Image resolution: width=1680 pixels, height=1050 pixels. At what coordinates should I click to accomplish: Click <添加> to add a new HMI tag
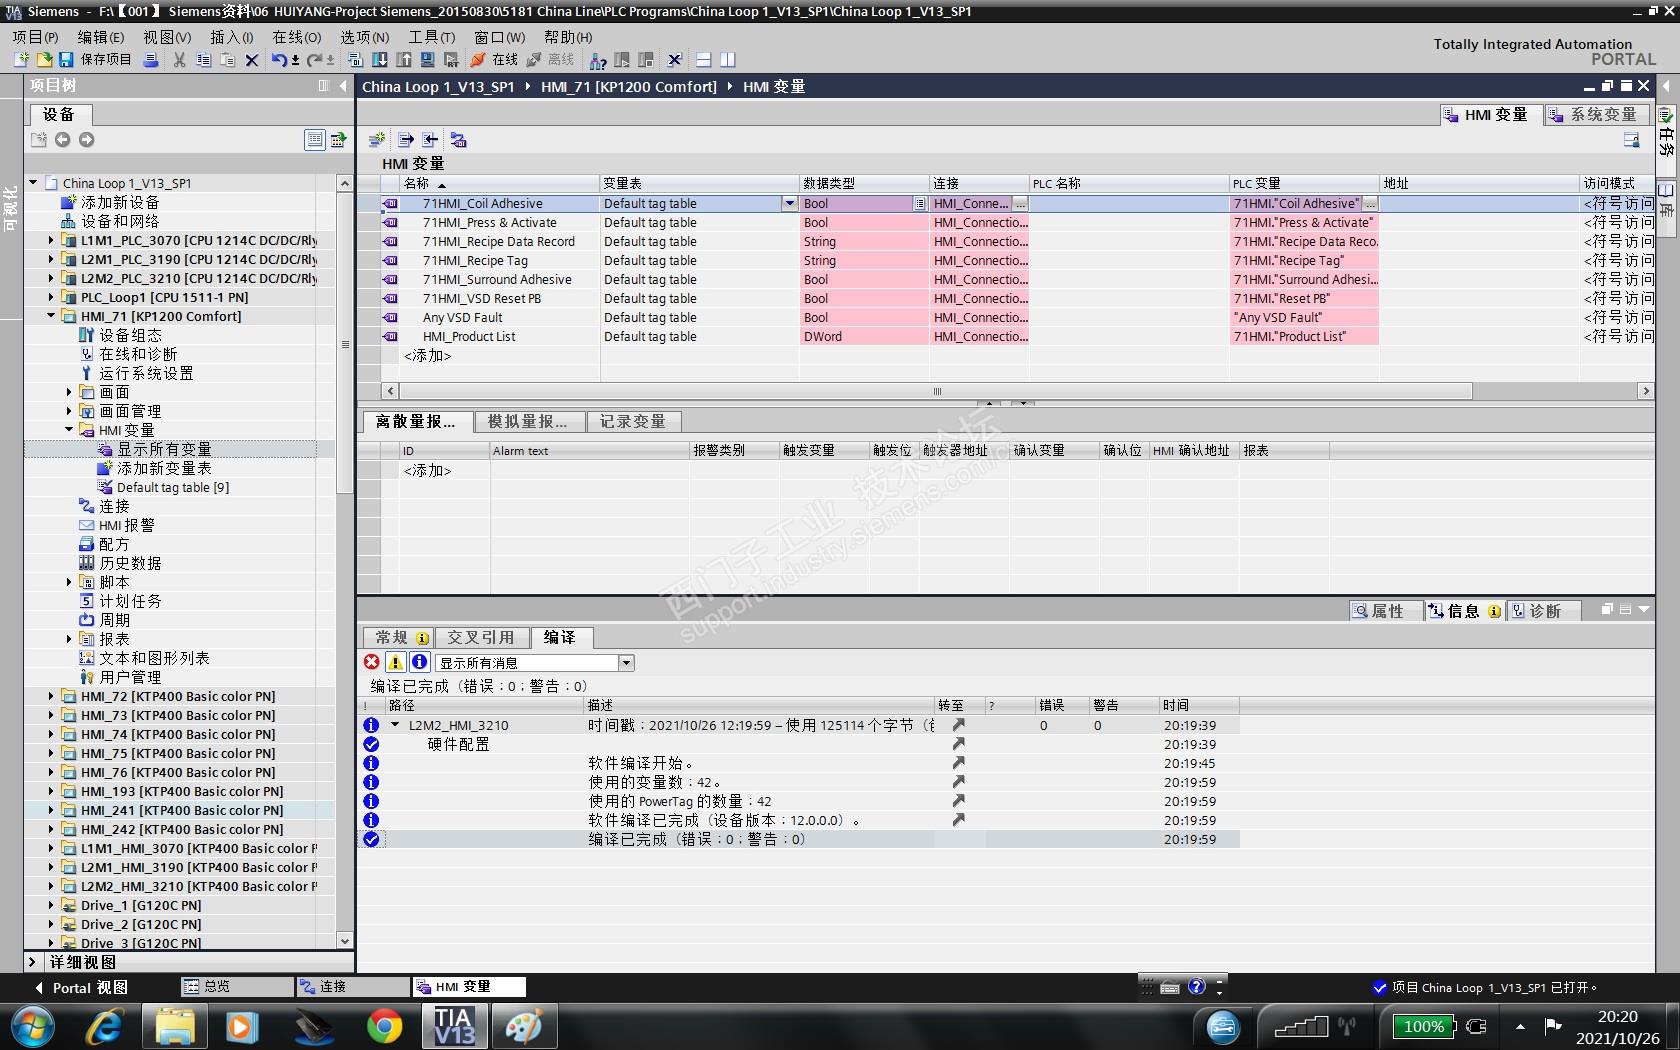428,356
